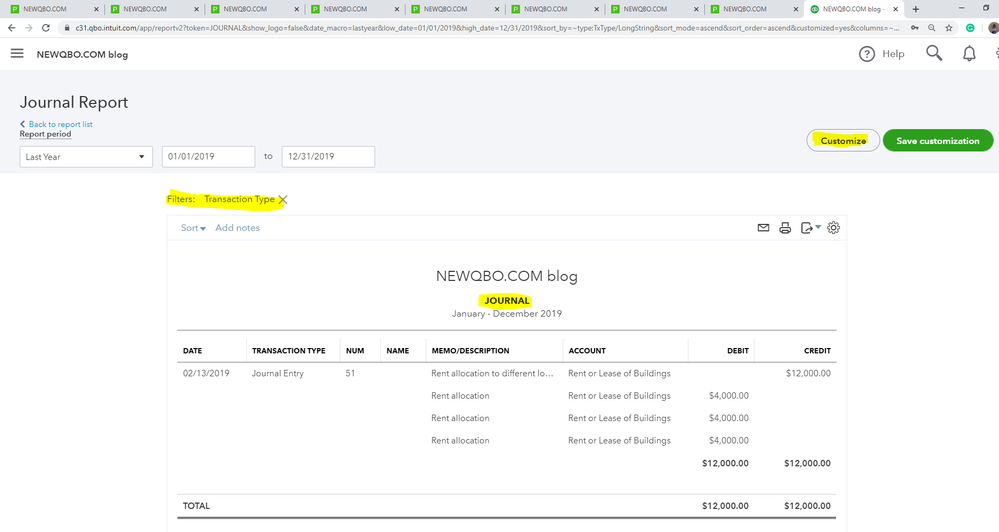
Task: Click the NEWQBO.COM blog report heading
Action: tap(507, 276)
